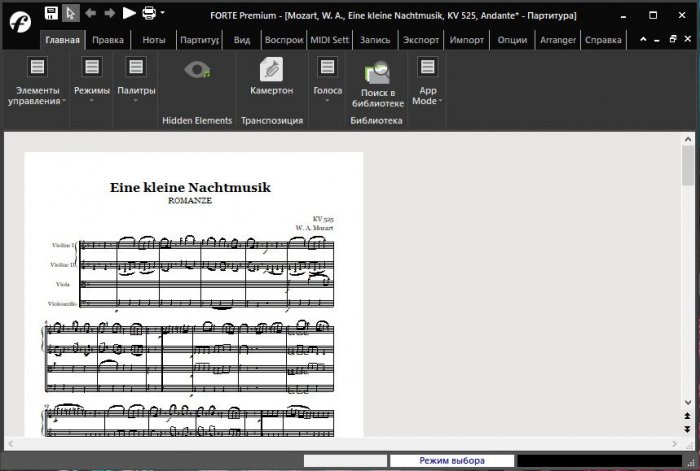
Task: Select the KV 525 opus text
Action: coord(323,219)
